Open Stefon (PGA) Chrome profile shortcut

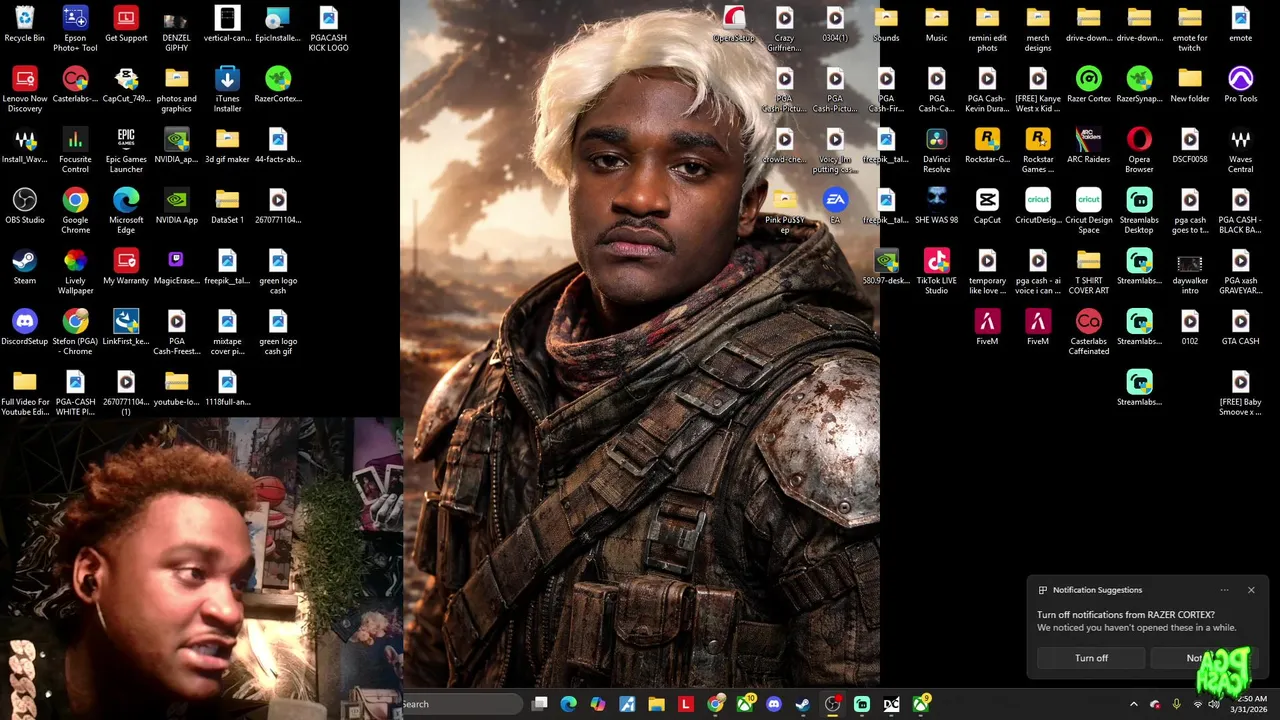(75, 333)
